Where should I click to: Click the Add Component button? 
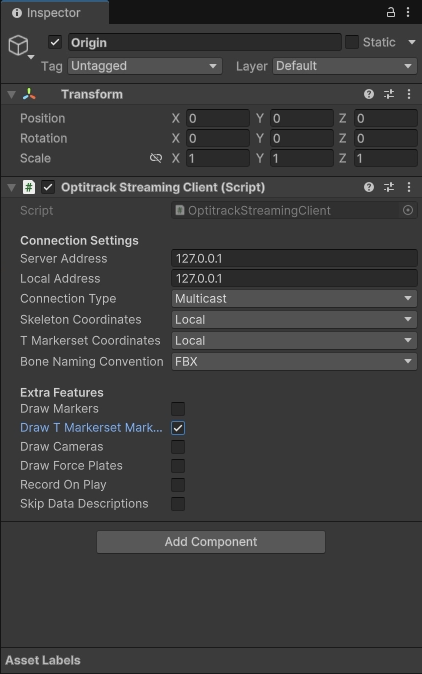[211, 542]
